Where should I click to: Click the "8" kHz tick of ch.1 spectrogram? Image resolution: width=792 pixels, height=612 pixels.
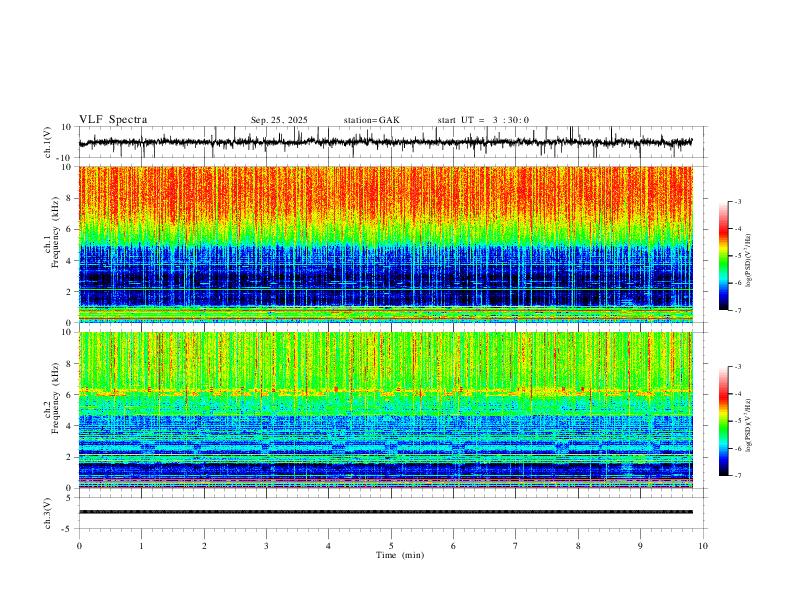(70, 198)
